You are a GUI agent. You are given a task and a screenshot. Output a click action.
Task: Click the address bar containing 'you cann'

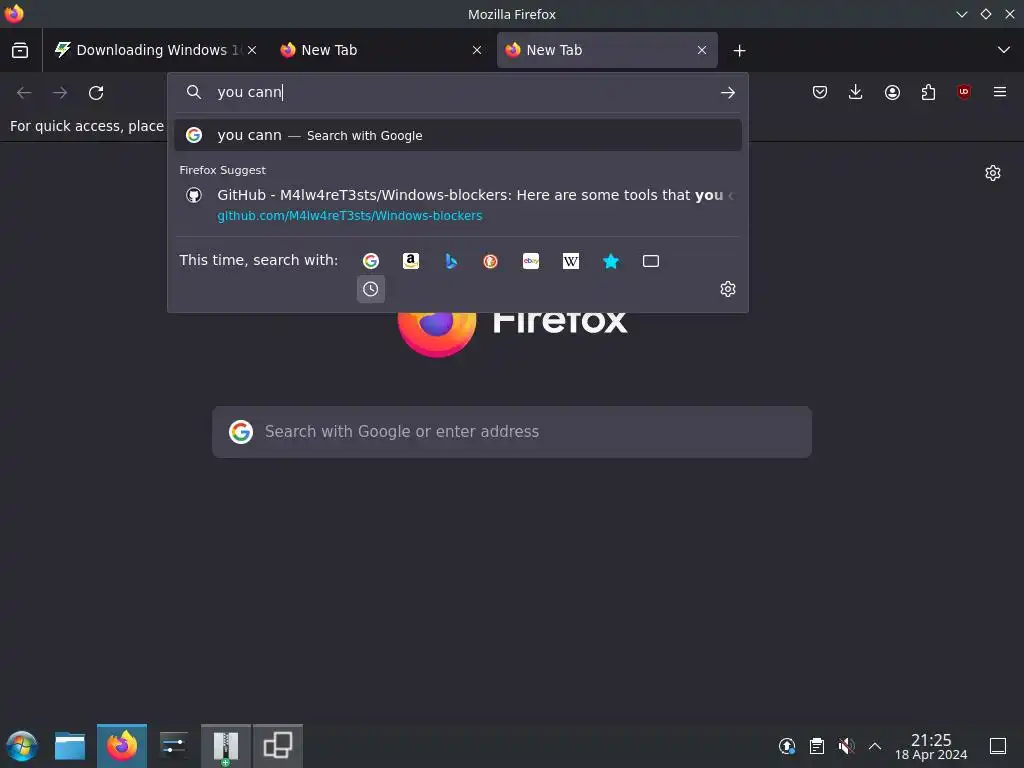pyautogui.click(x=457, y=92)
